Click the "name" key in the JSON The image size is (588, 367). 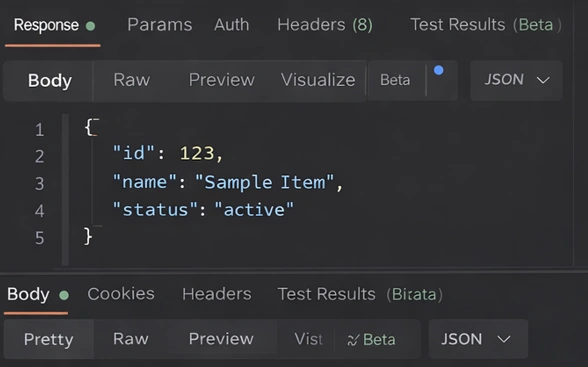coord(144,182)
